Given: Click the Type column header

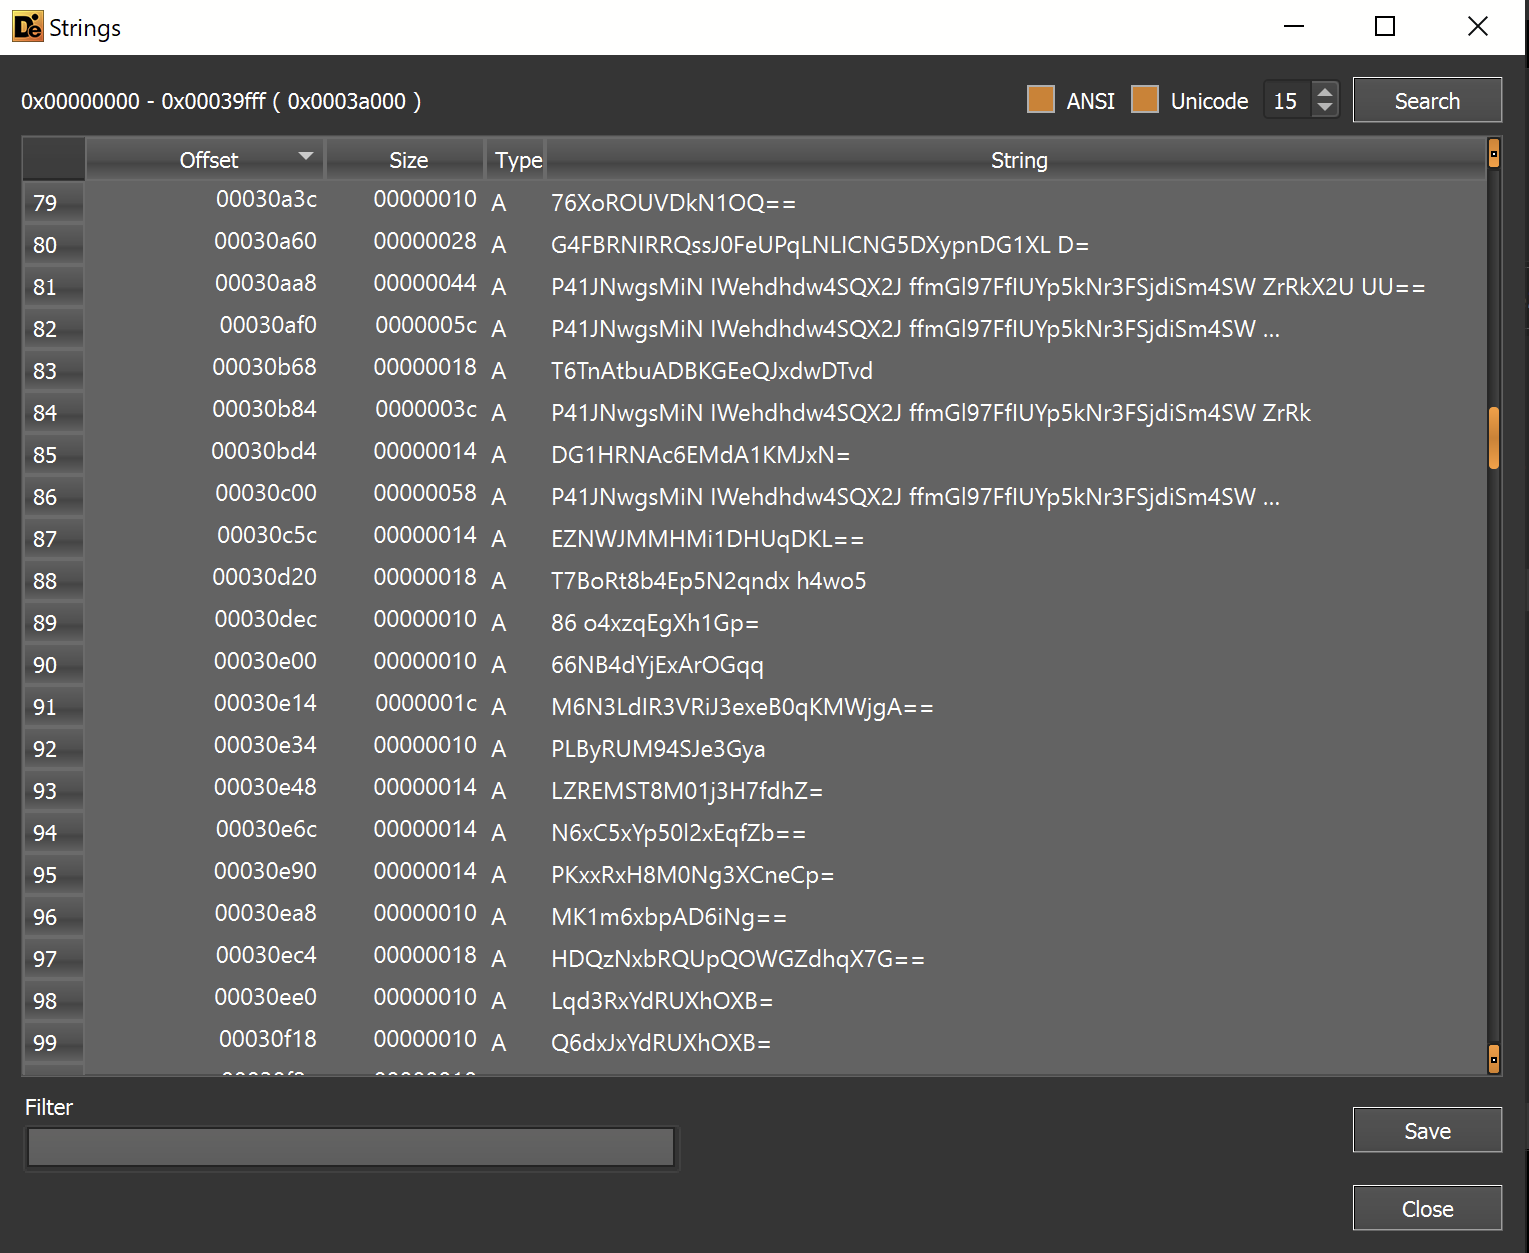Looking at the screenshot, I should (516, 158).
